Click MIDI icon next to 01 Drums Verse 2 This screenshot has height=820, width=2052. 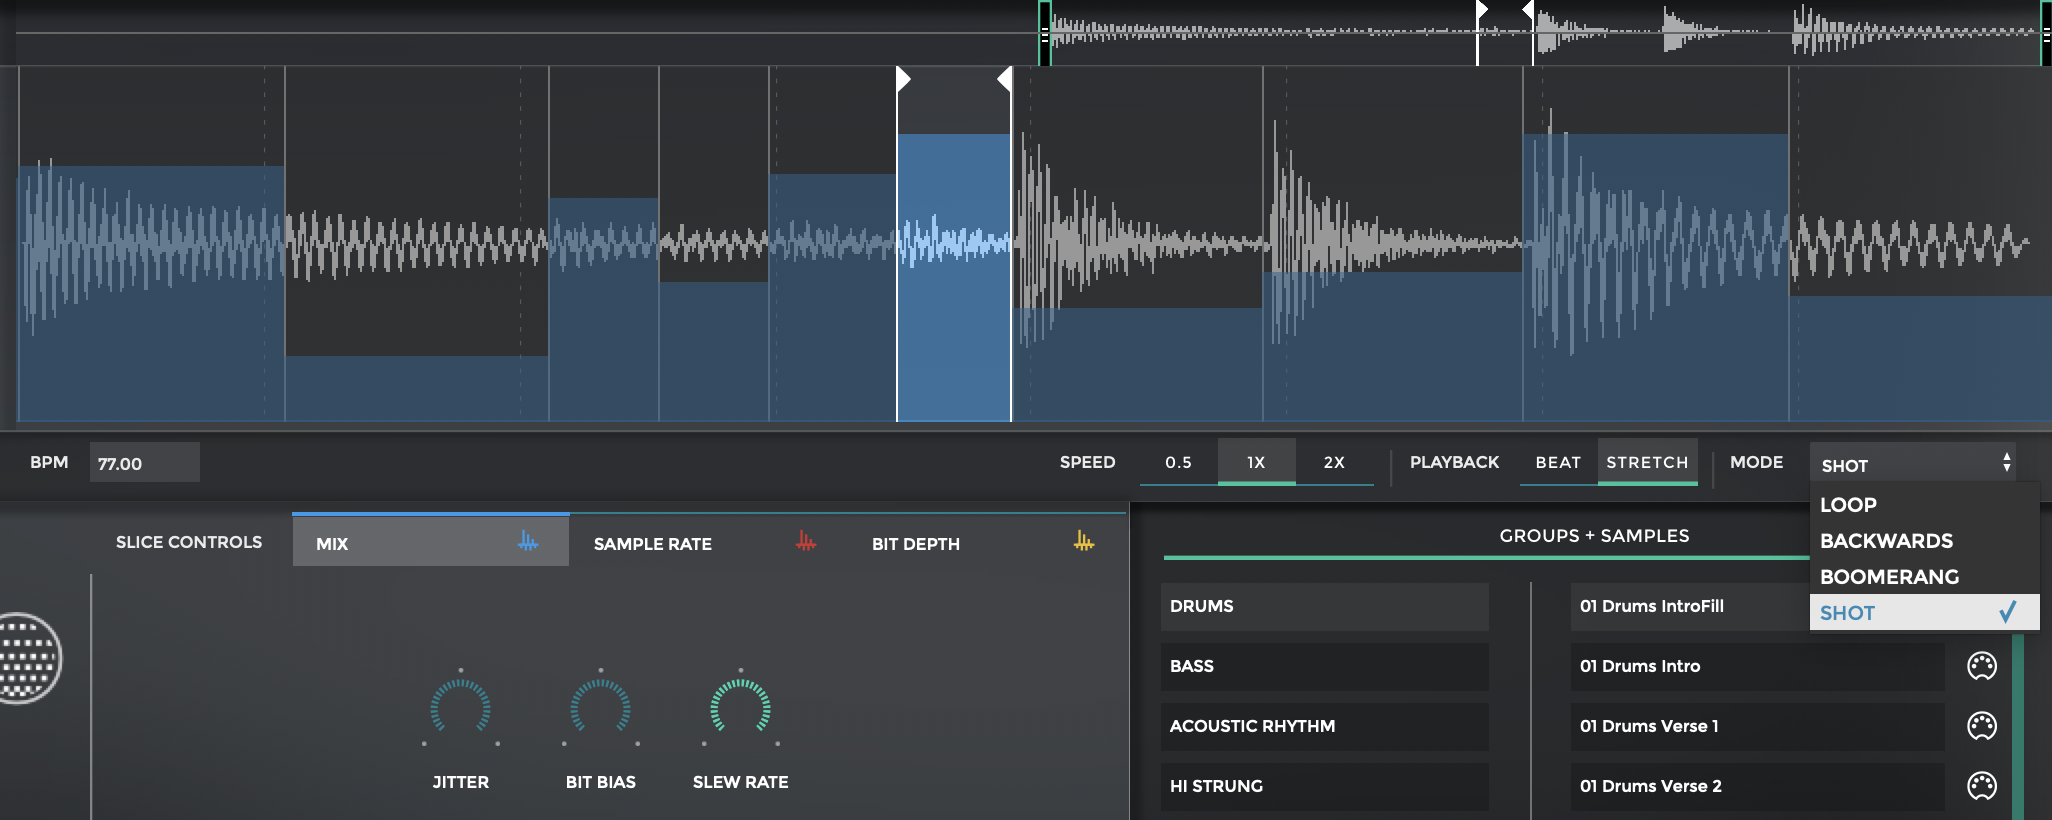1981,786
